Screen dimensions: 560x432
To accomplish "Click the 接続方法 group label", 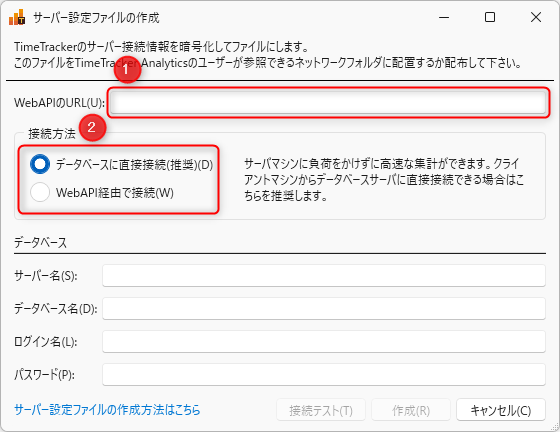I will click(x=52, y=134).
